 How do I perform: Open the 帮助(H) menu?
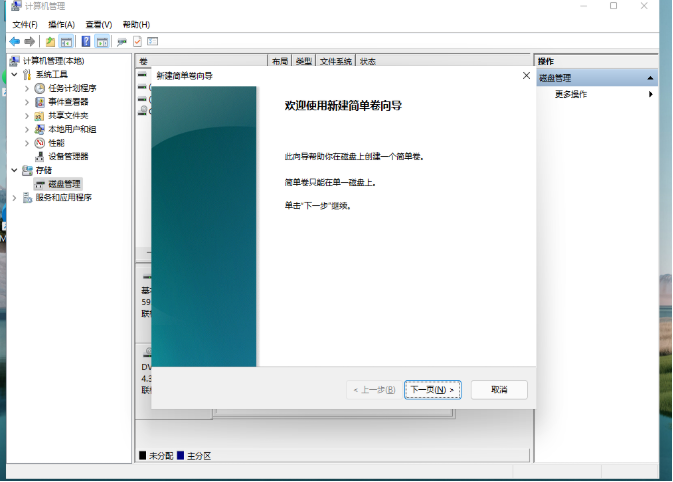(136, 24)
